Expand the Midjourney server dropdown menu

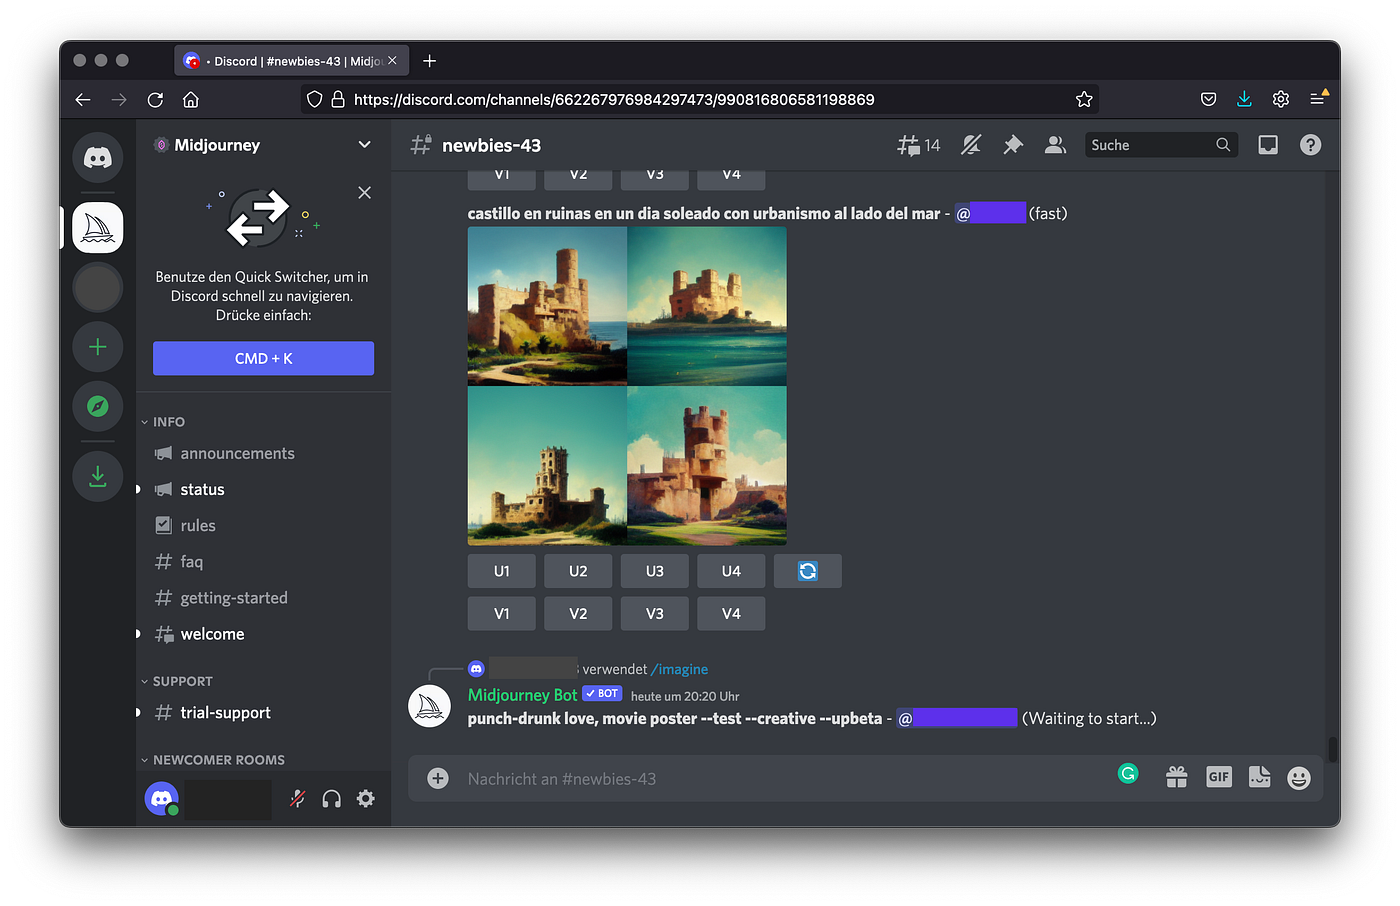pyautogui.click(x=364, y=145)
